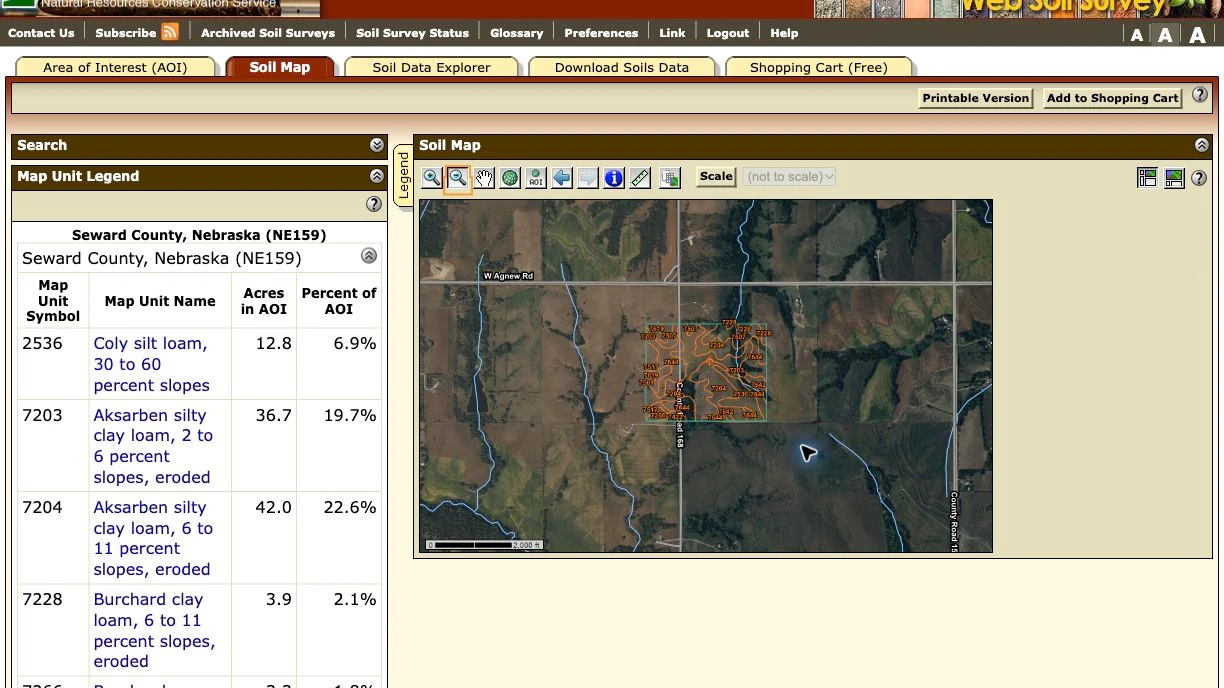Open help icon next to Add to Shopping Cart
Viewport: 1224px width, 688px height.
(1200, 96)
